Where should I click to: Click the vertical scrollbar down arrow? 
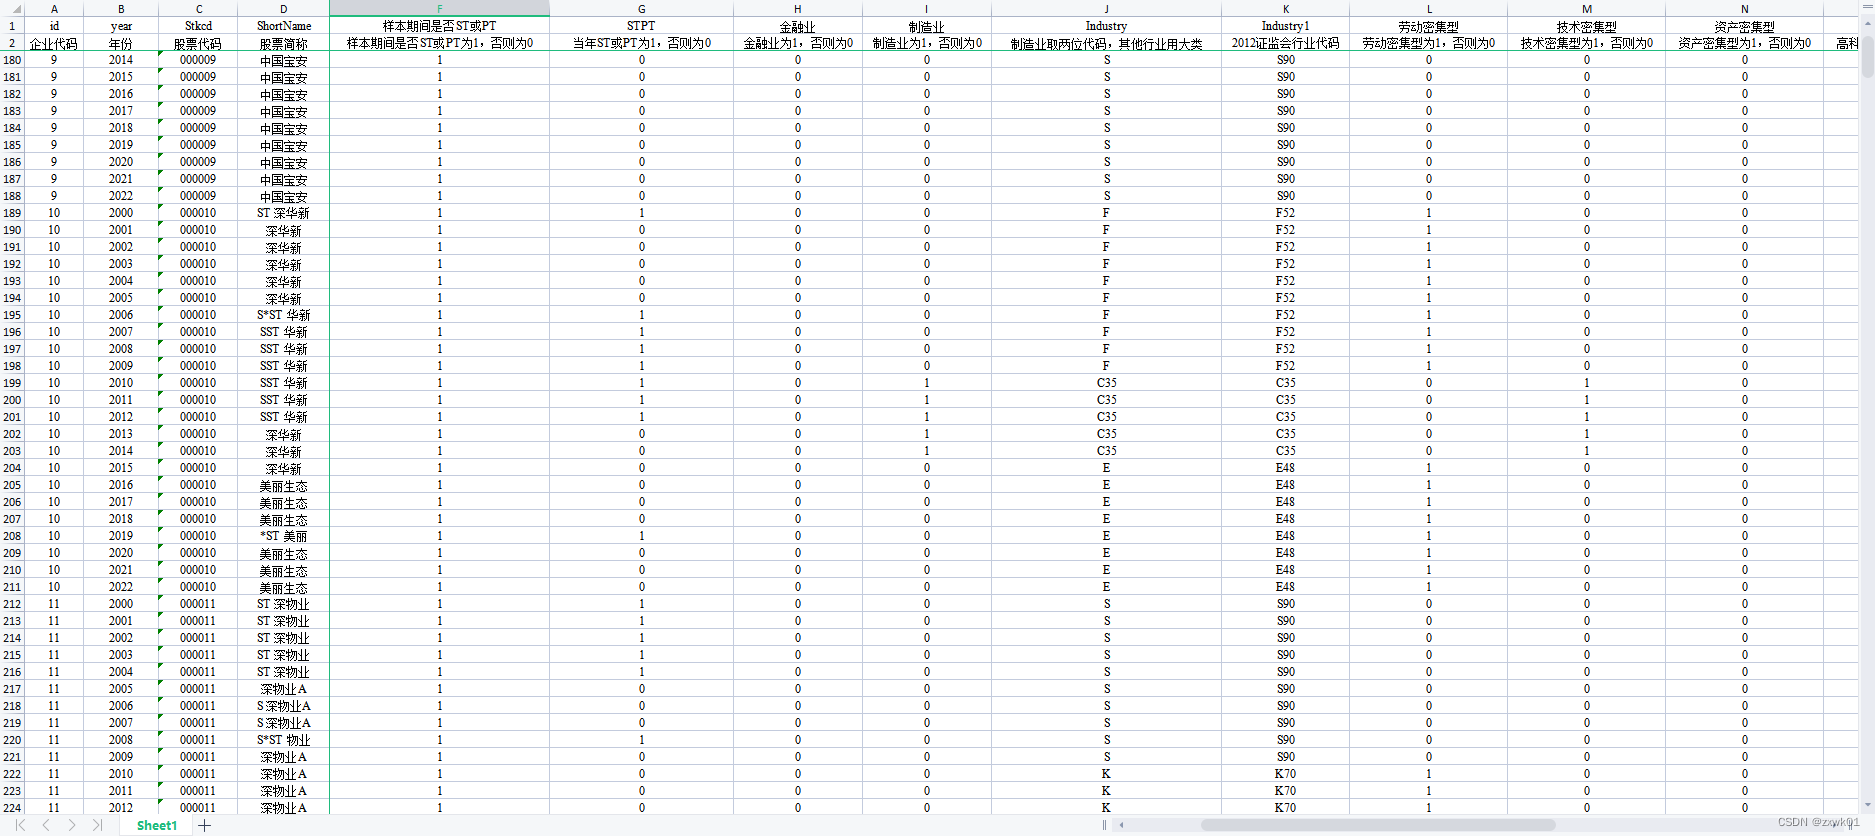point(1867,804)
